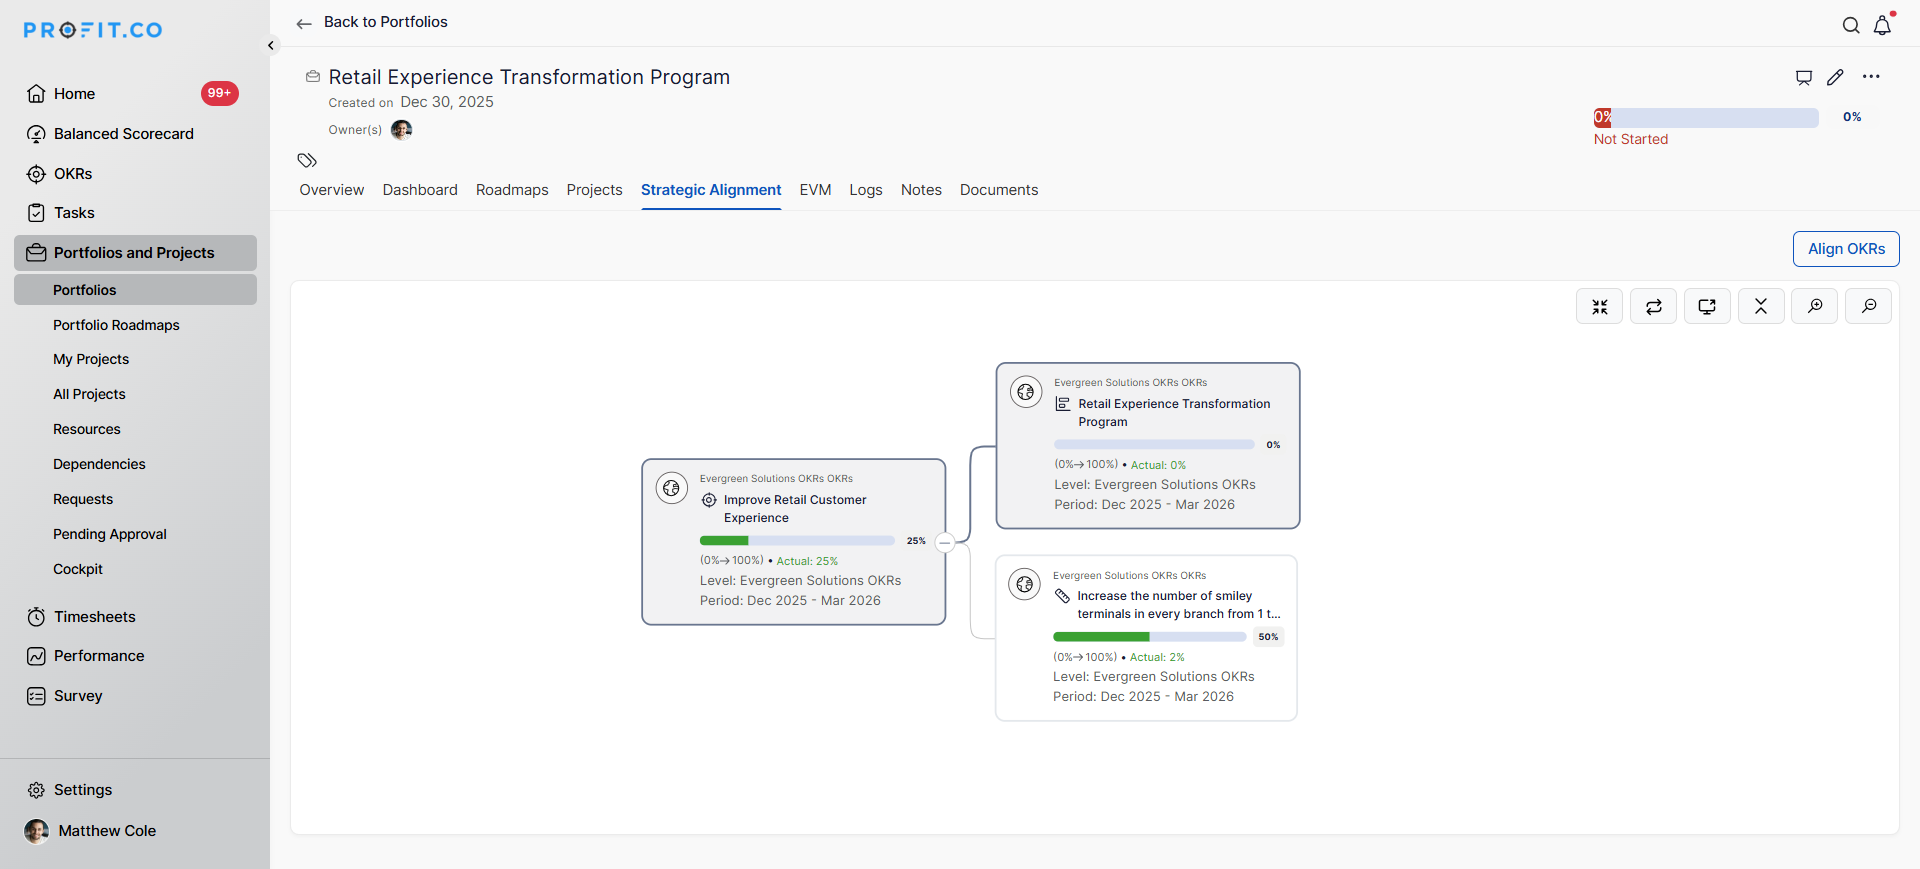The image size is (1920, 869).
Task: Open Portfolio Roadmaps in the sidebar
Action: coord(116,325)
